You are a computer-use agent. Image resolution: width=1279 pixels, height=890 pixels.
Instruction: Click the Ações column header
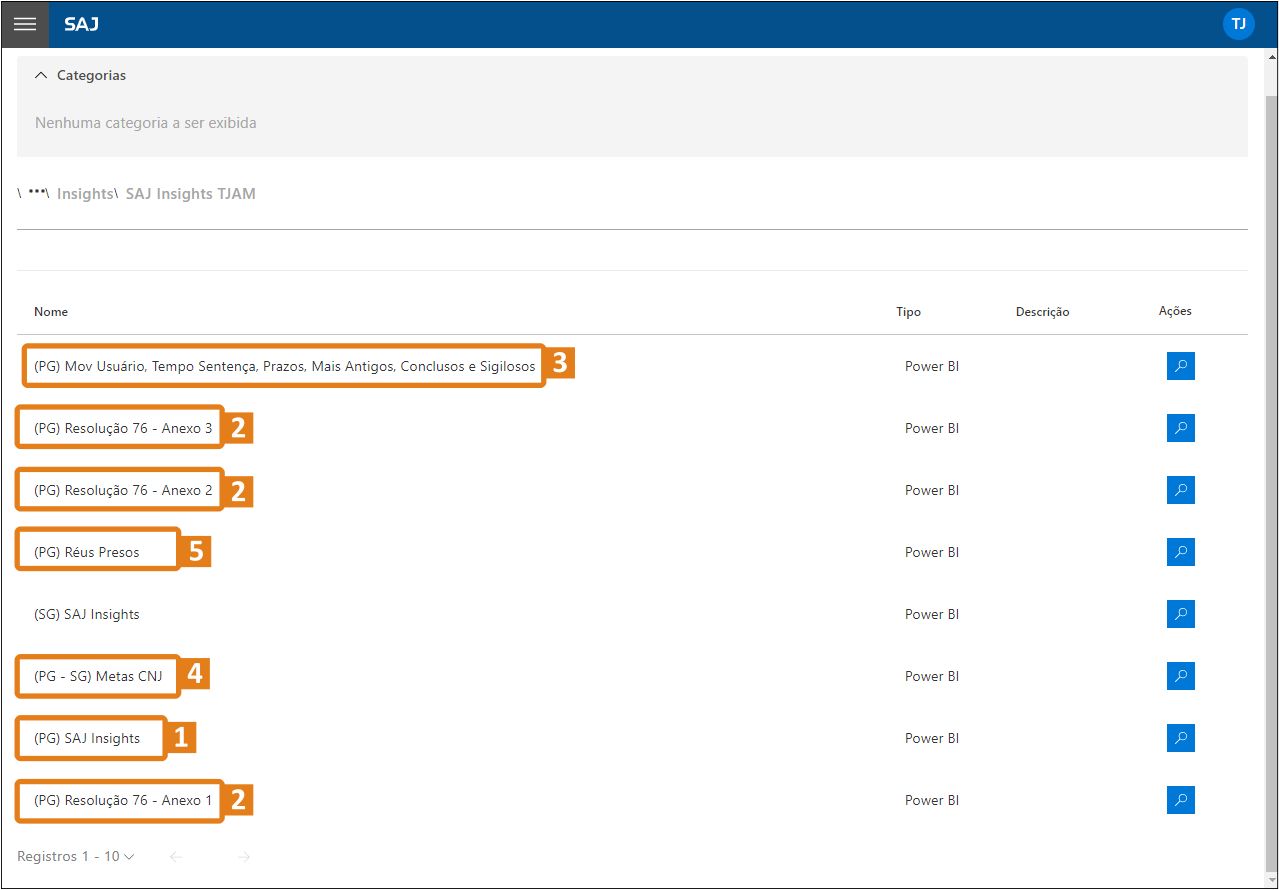click(1175, 311)
